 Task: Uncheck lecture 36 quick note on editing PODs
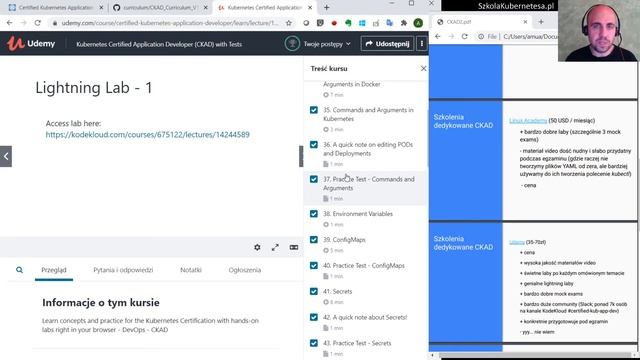tap(313, 144)
